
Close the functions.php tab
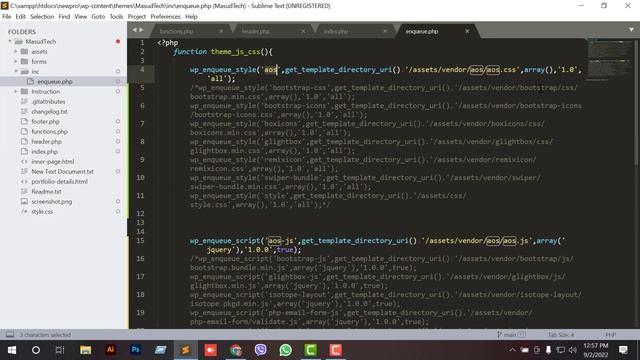221,31
